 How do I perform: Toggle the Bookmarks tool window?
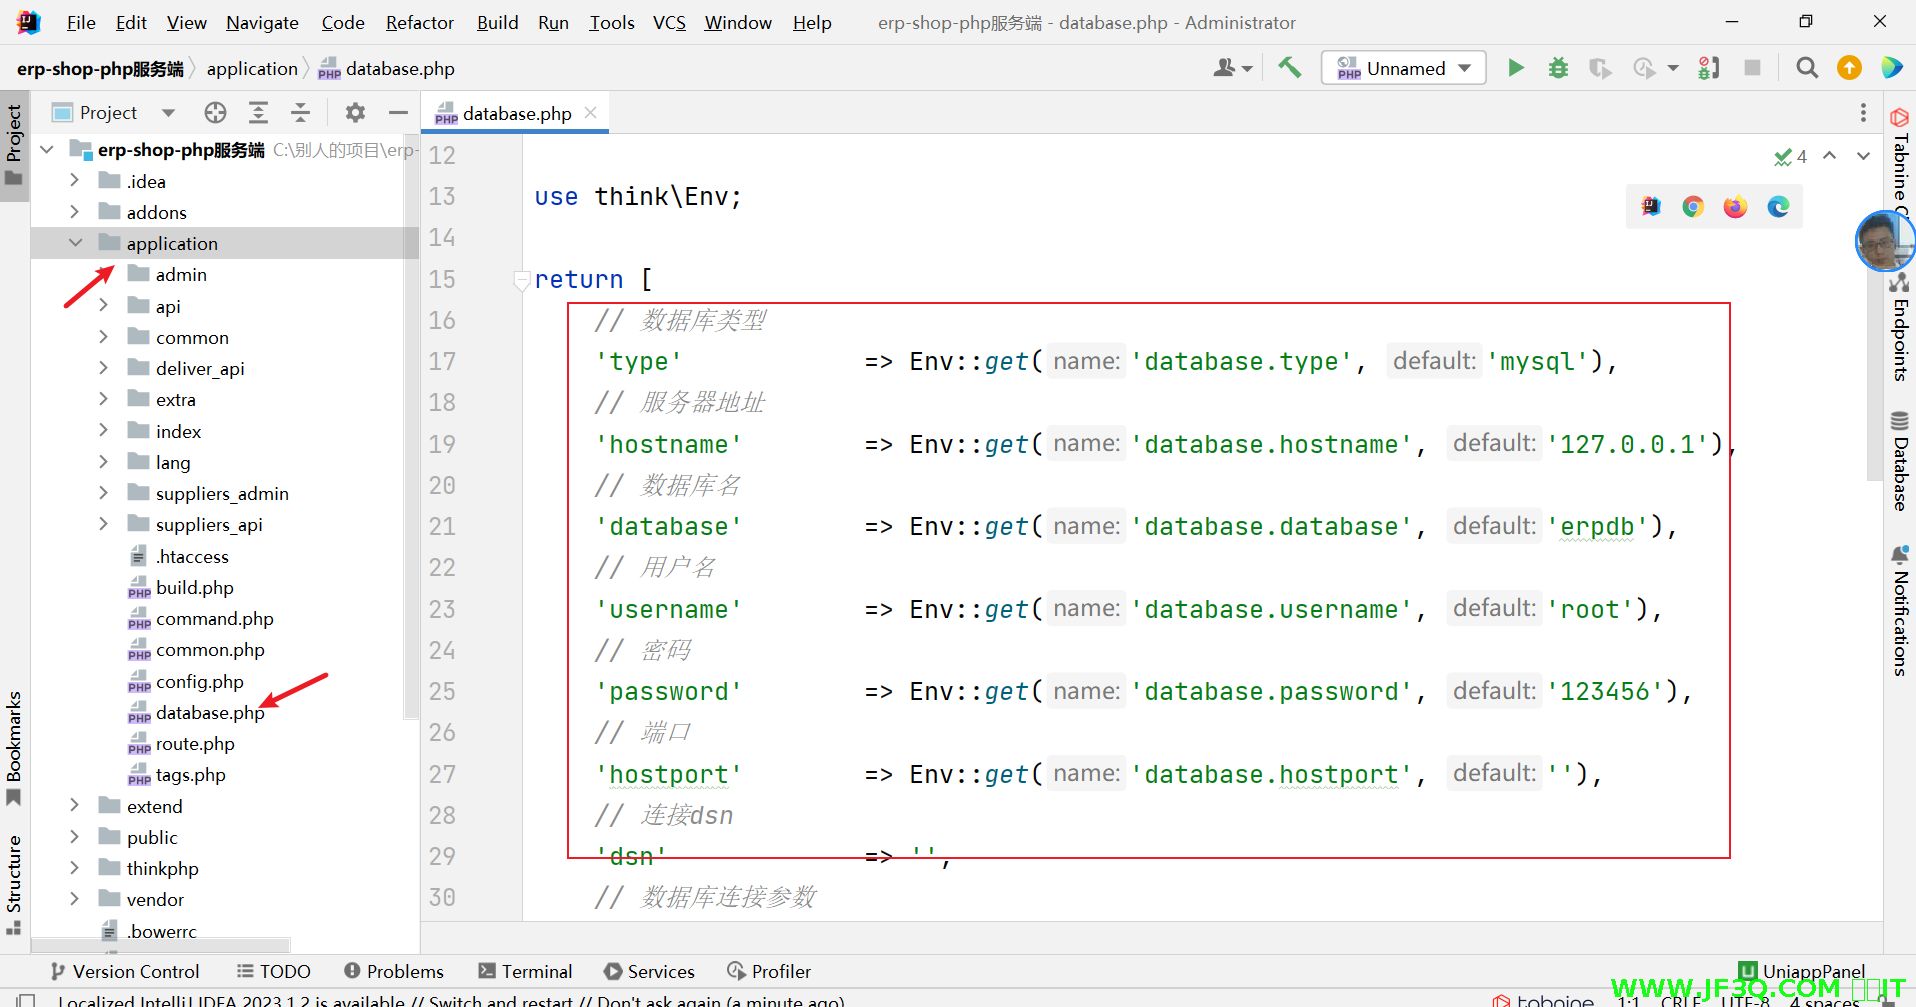click(14, 747)
